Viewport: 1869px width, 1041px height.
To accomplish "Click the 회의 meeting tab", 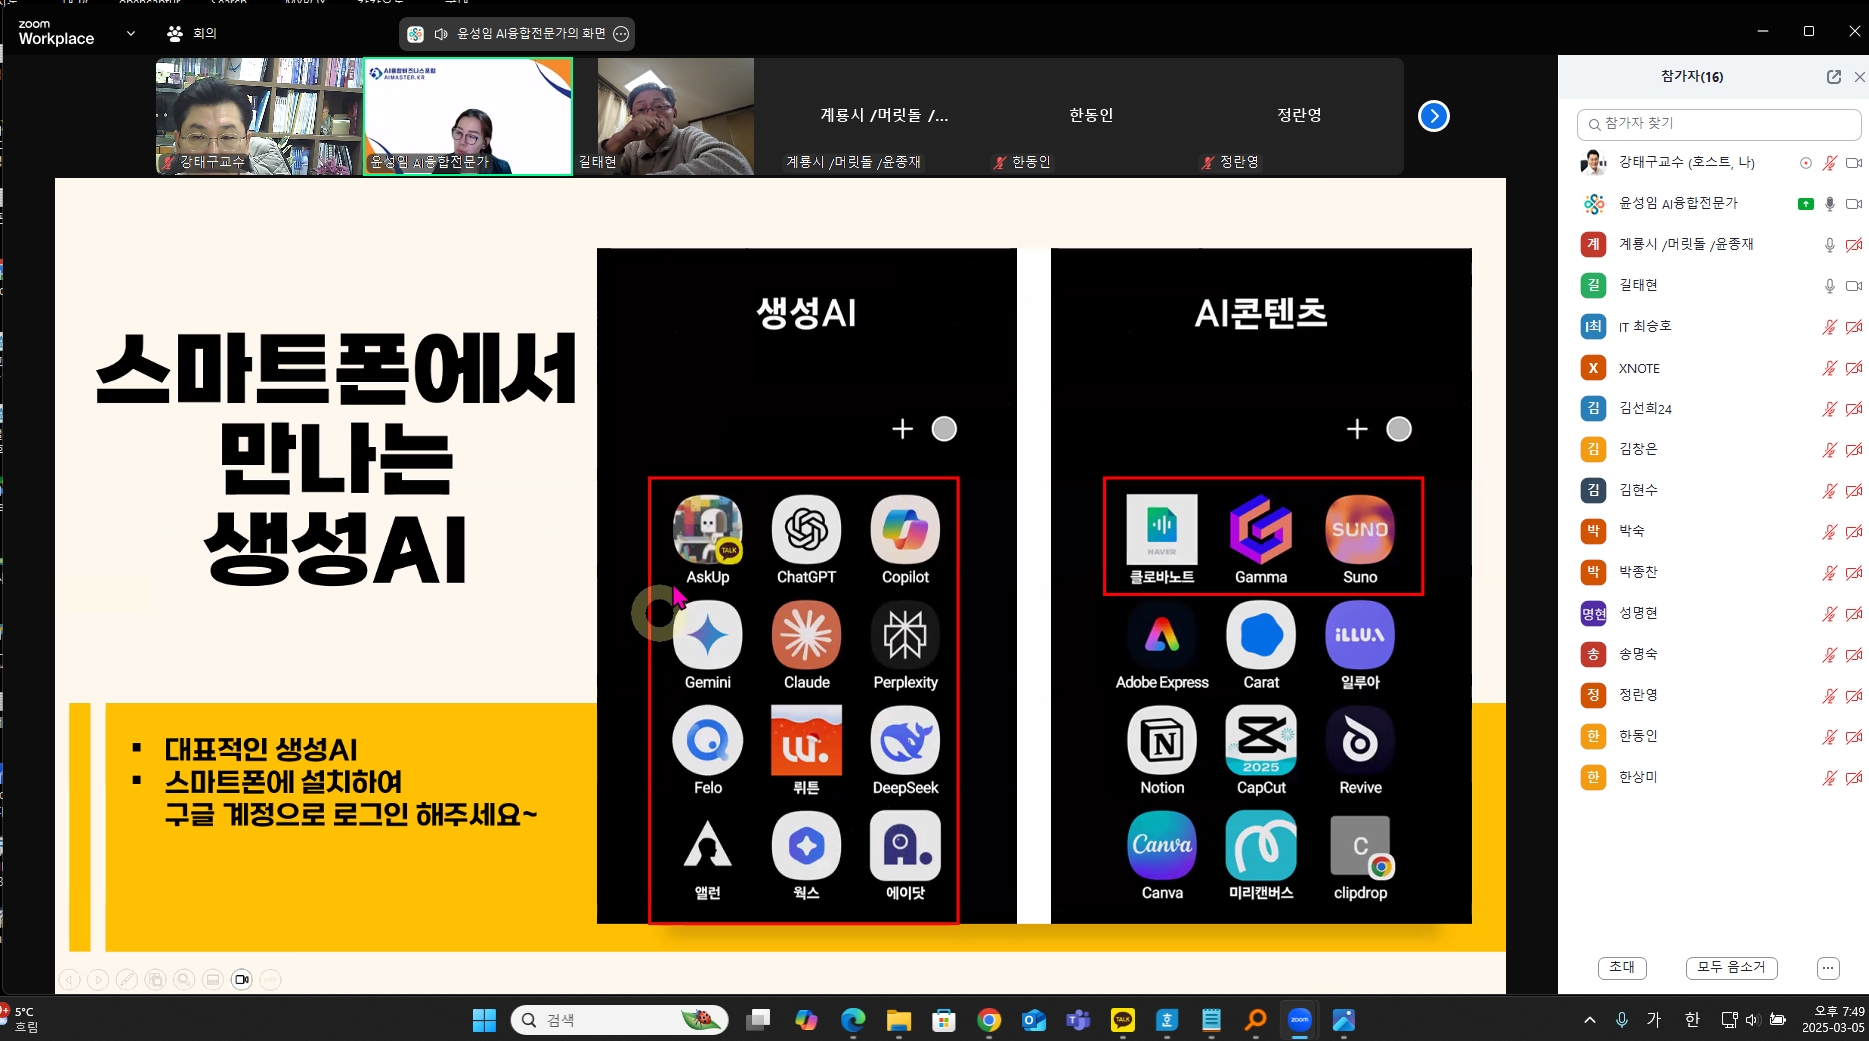I will point(192,33).
